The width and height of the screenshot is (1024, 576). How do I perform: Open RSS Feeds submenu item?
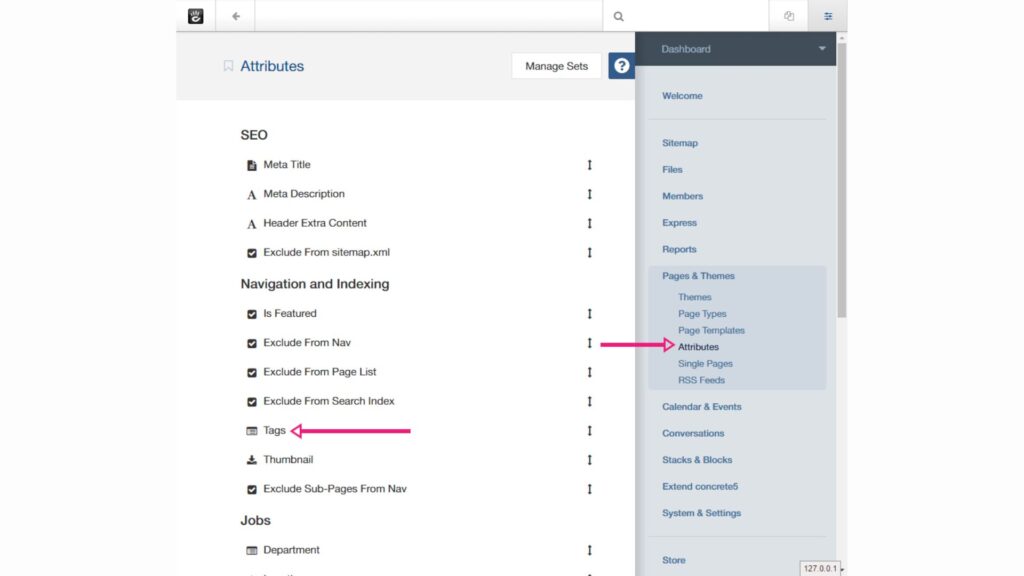[x=701, y=380]
